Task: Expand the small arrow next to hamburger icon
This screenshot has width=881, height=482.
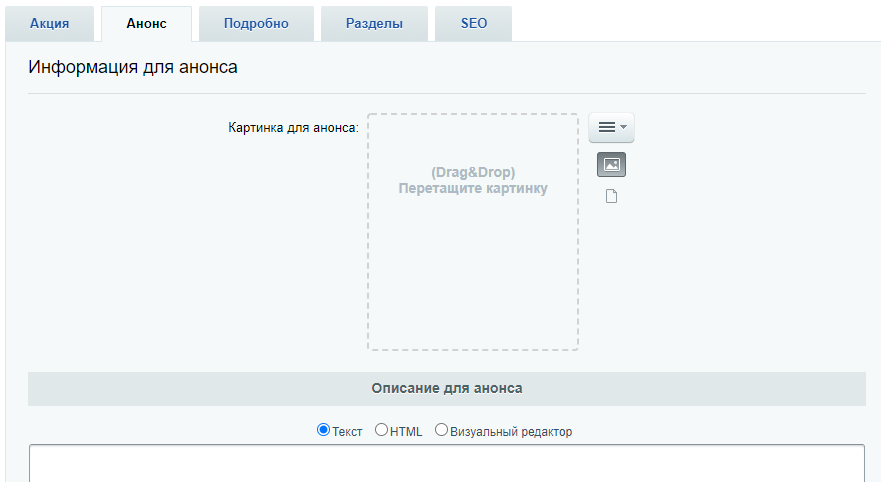Action: tap(623, 128)
